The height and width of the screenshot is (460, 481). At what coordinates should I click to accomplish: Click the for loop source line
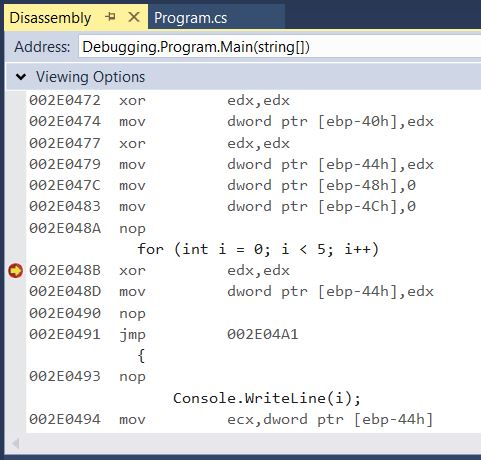(x=258, y=249)
